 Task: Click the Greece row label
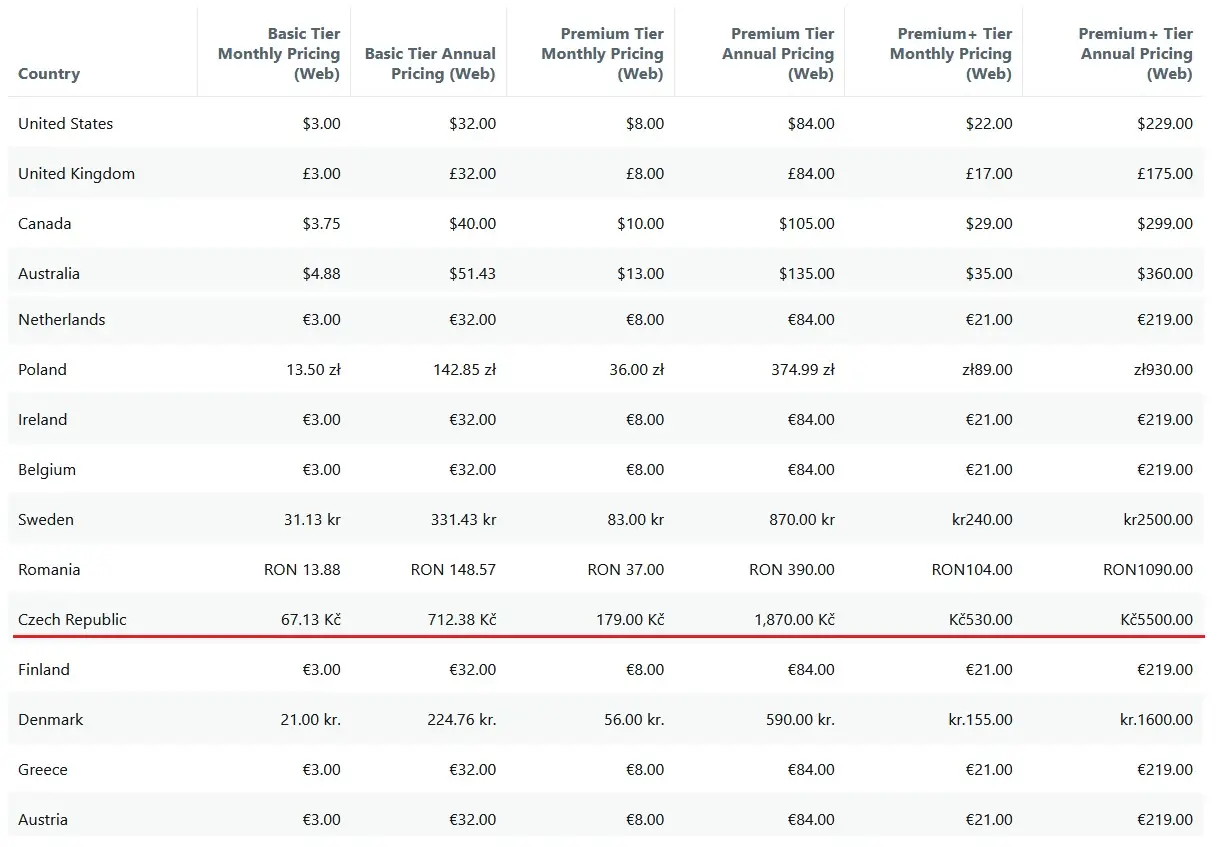coord(43,770)
